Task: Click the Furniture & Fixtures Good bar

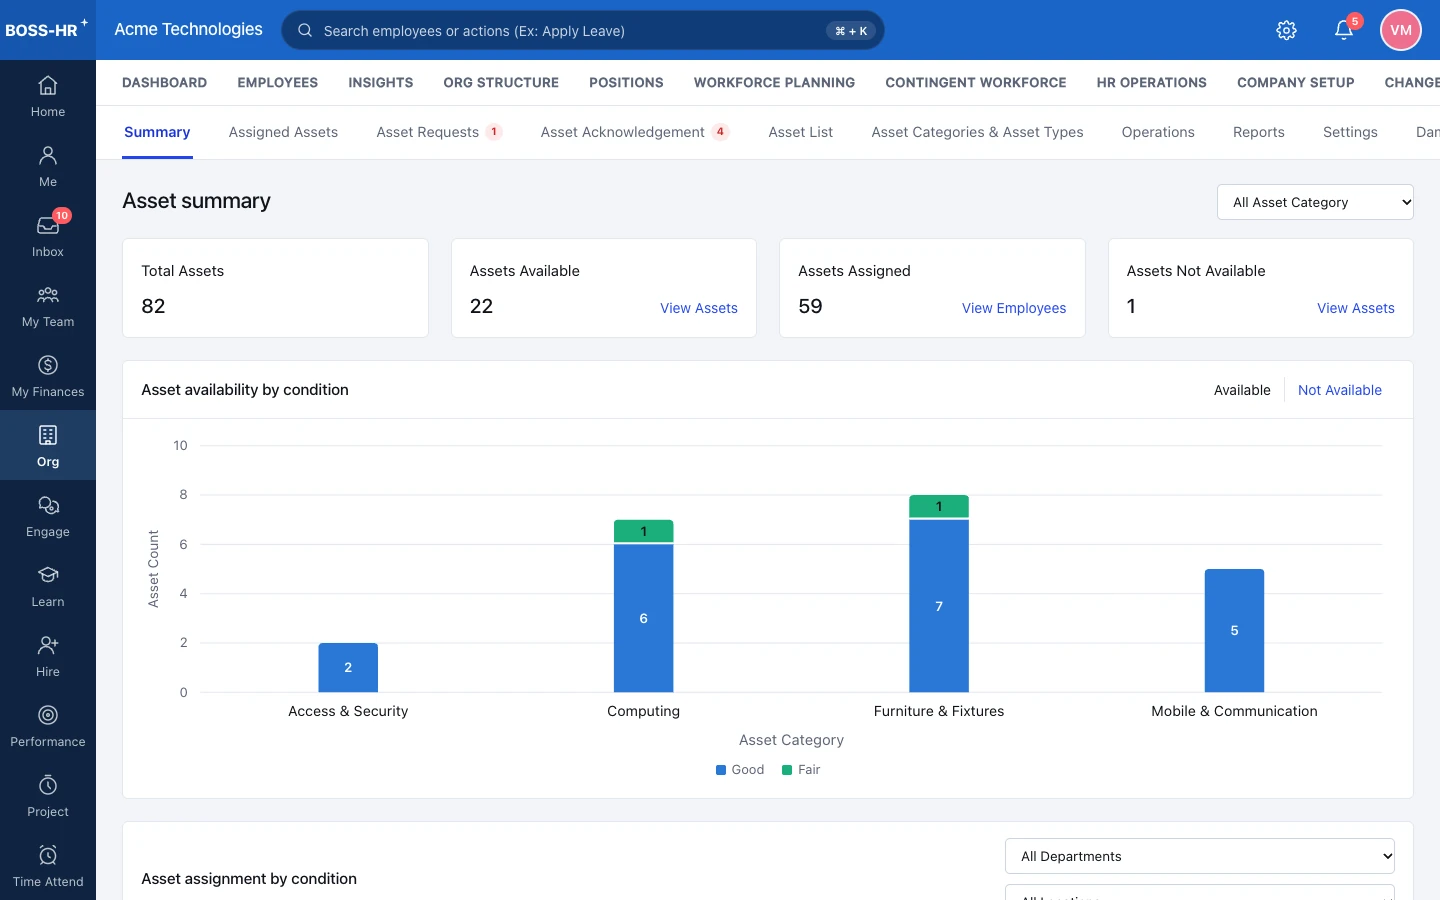Action: tap(939, 606)
